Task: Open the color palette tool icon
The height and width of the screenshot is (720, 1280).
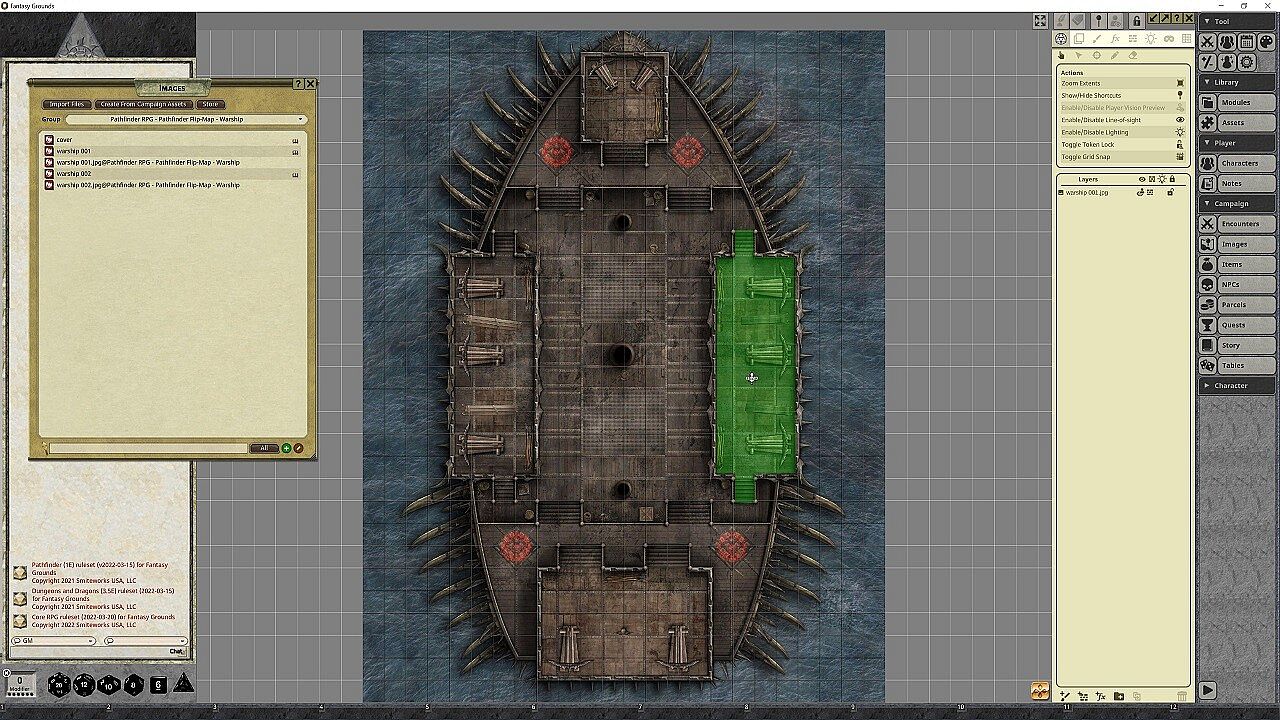Action: click(1266, 42)
